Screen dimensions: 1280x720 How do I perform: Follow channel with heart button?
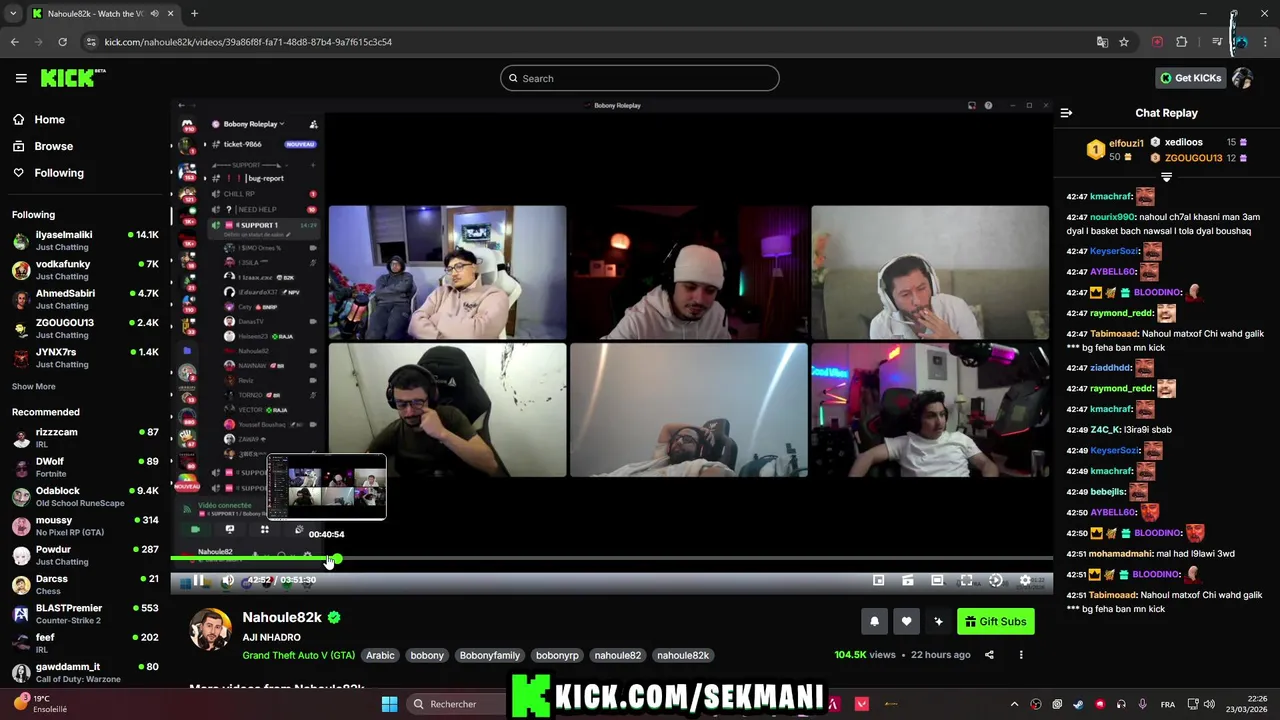point(906,622)
